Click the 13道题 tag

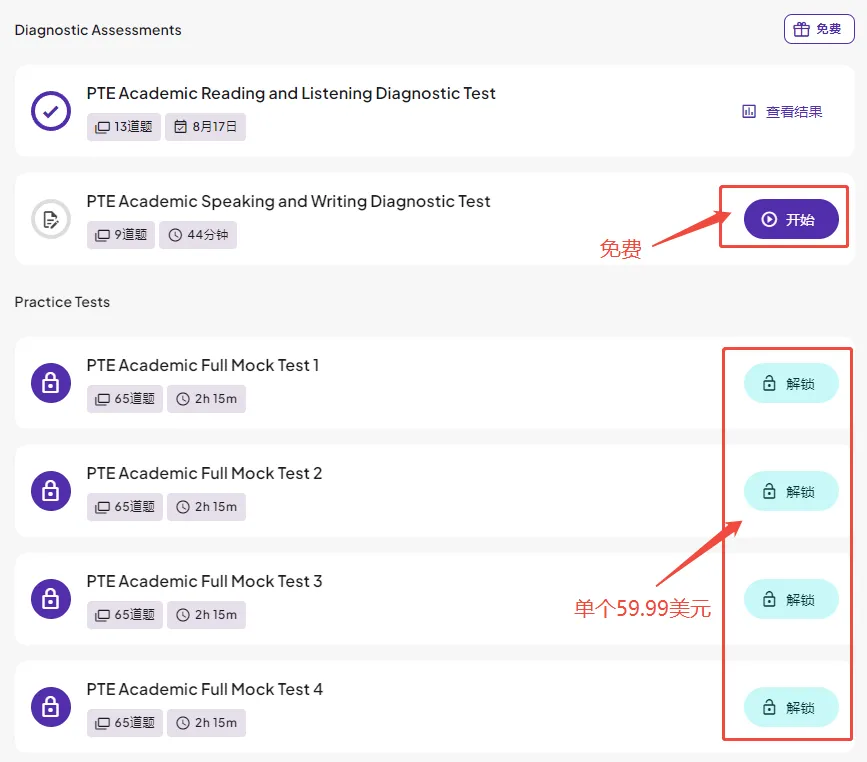click(x=124, y=127)
